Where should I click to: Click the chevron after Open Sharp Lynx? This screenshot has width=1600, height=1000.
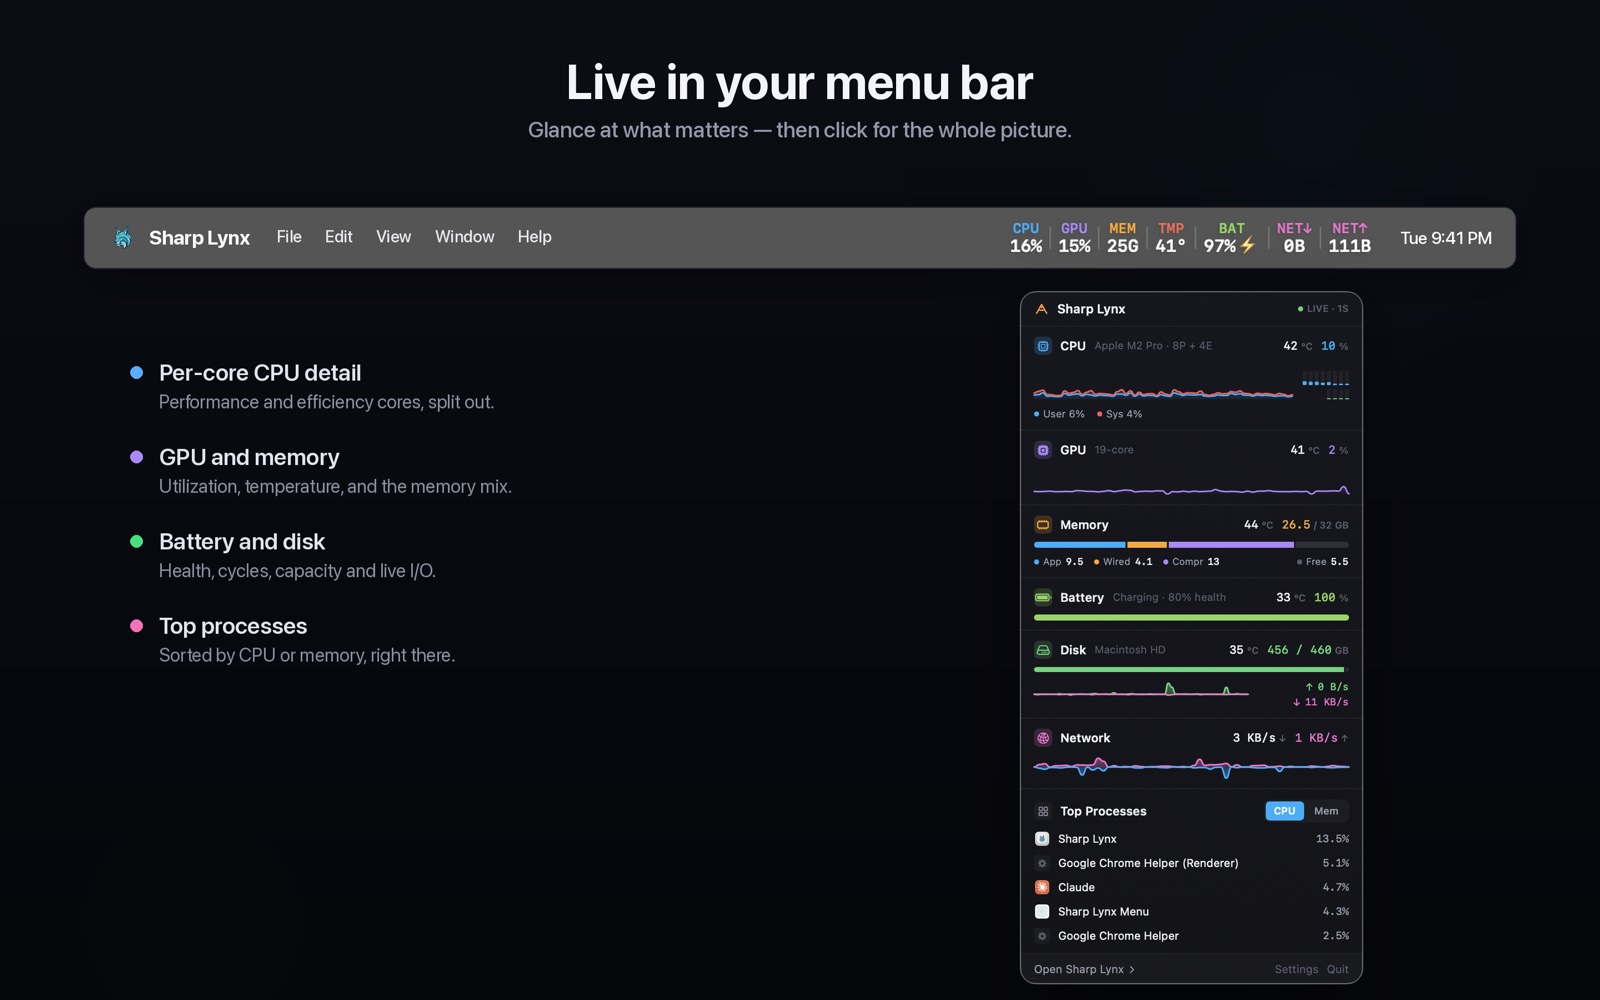tap(1132, 969)
